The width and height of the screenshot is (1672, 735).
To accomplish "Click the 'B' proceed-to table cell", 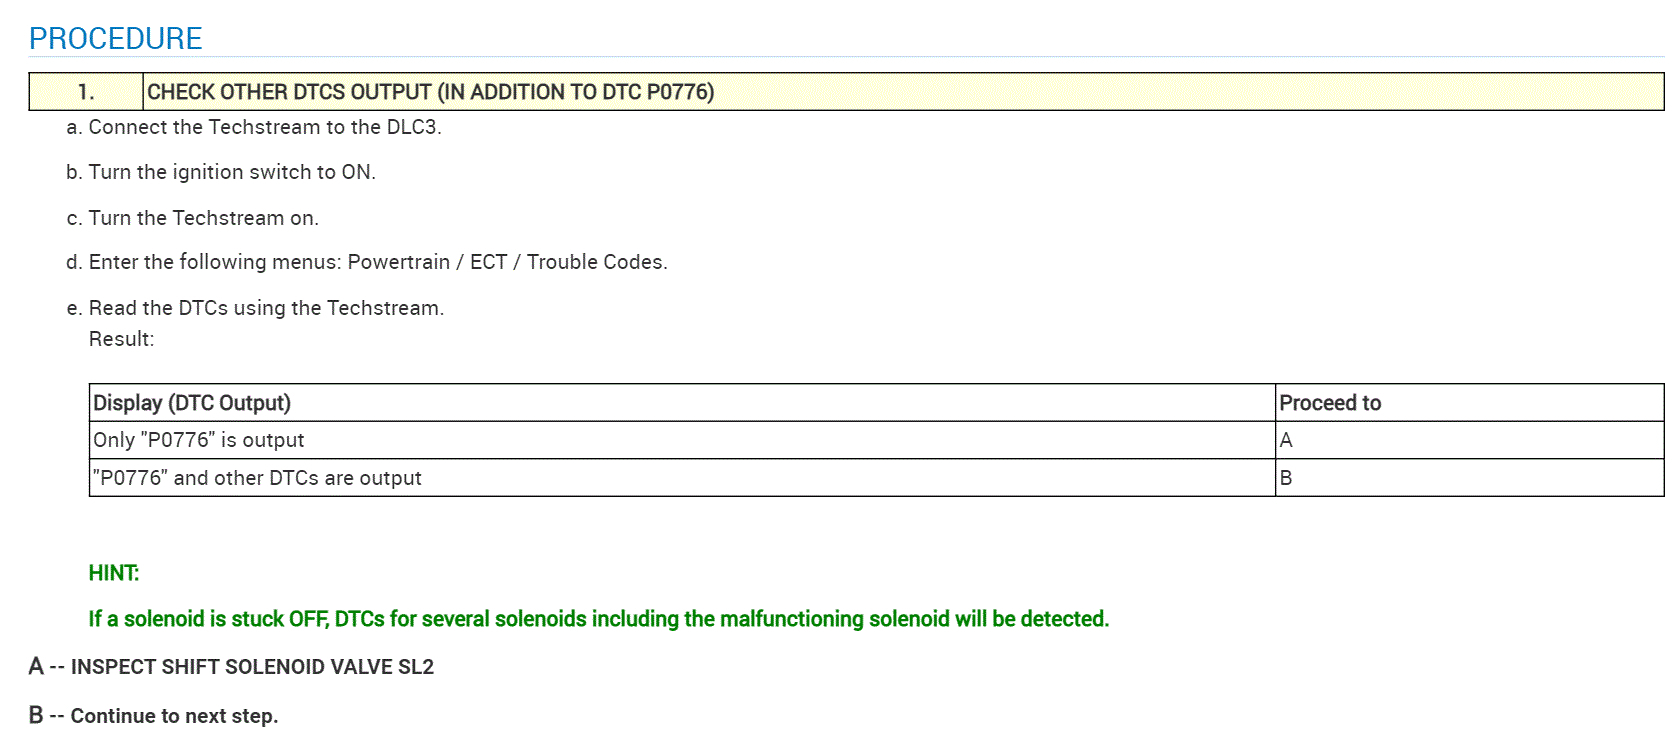I will (x=1286, y=478).
